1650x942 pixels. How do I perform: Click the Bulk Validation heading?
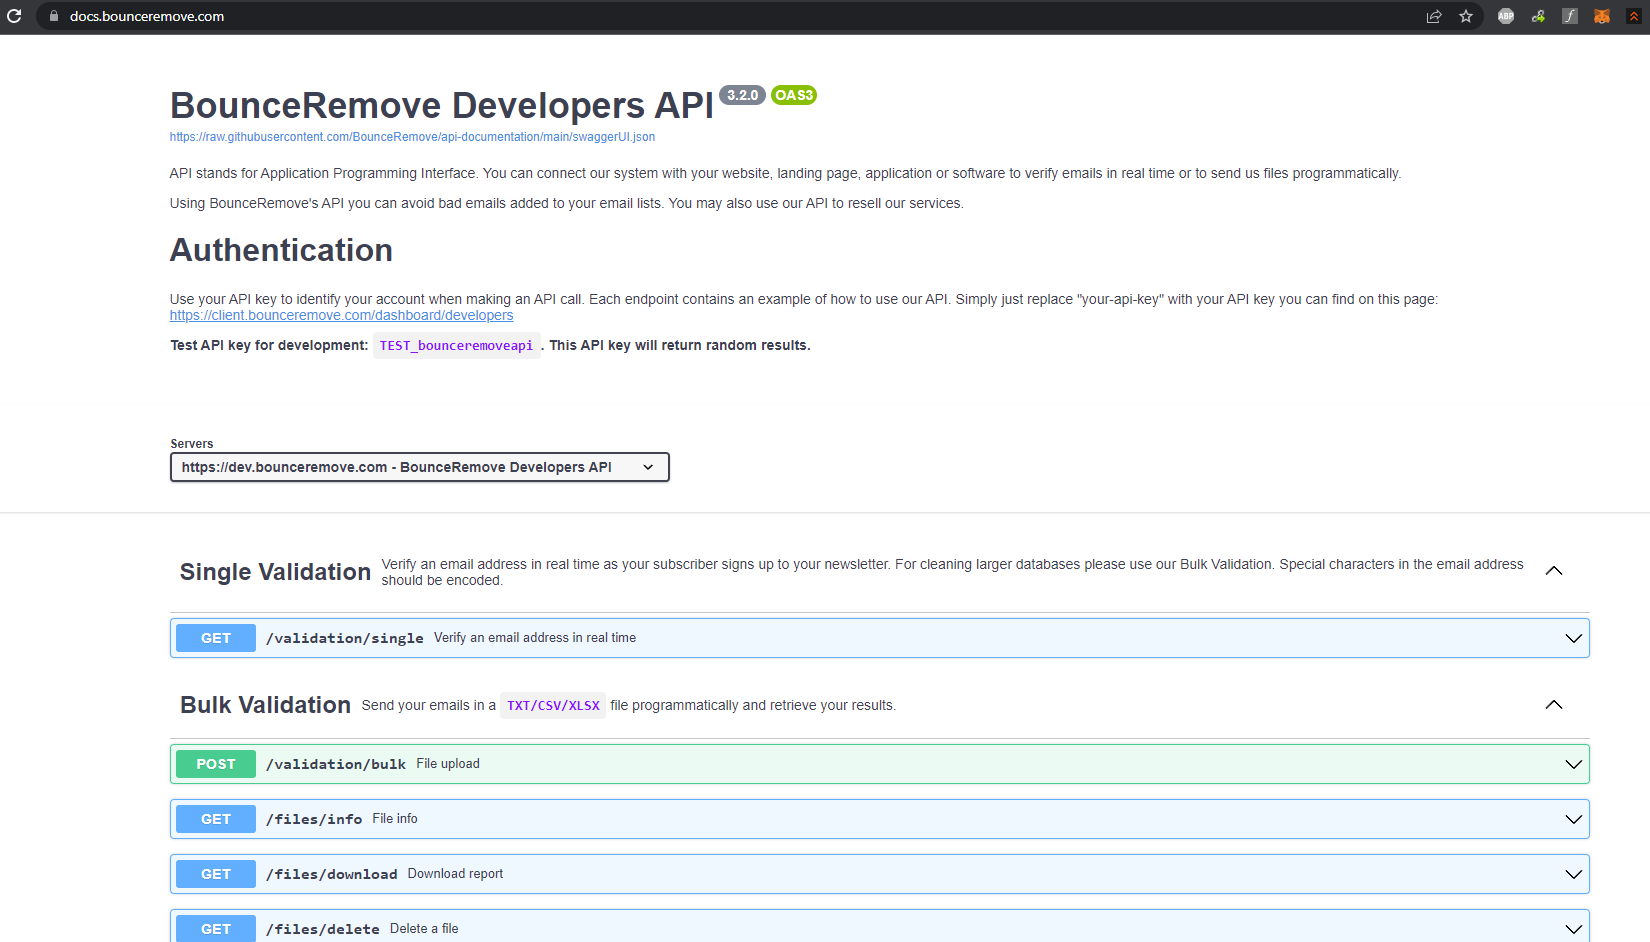tap(265, 705)
